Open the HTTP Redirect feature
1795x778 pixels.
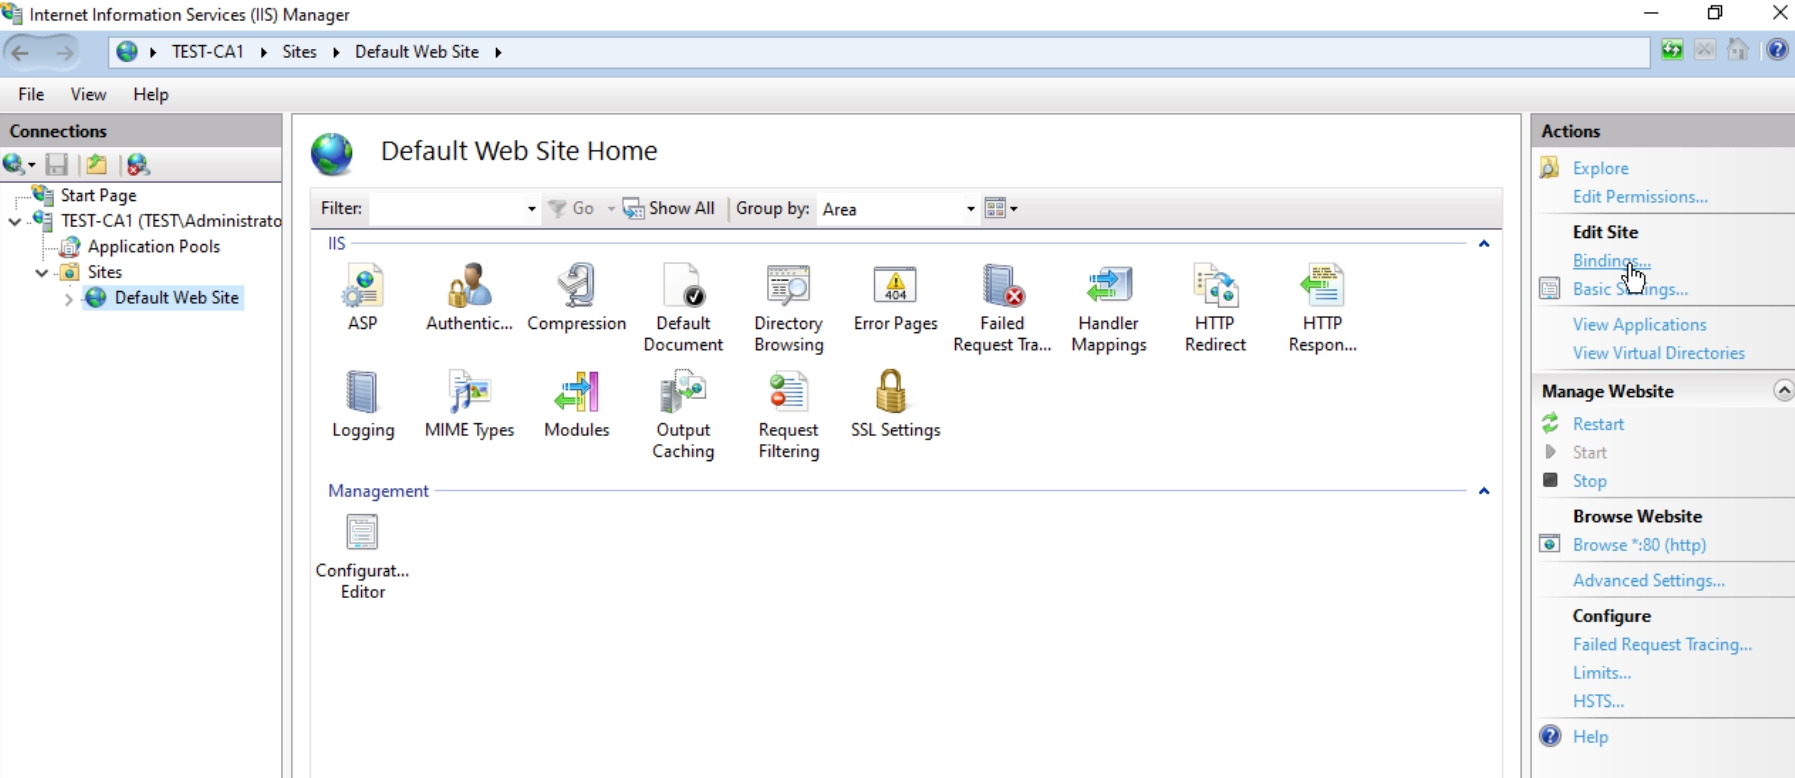[x=1215, y=308]
